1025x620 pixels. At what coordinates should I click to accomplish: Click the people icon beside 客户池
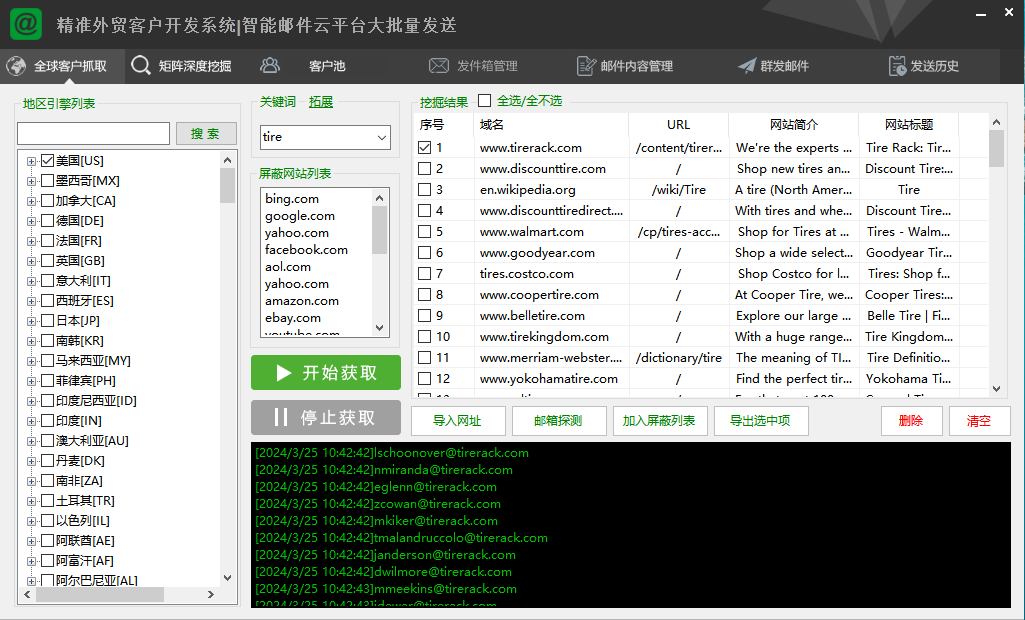(270, 65)
